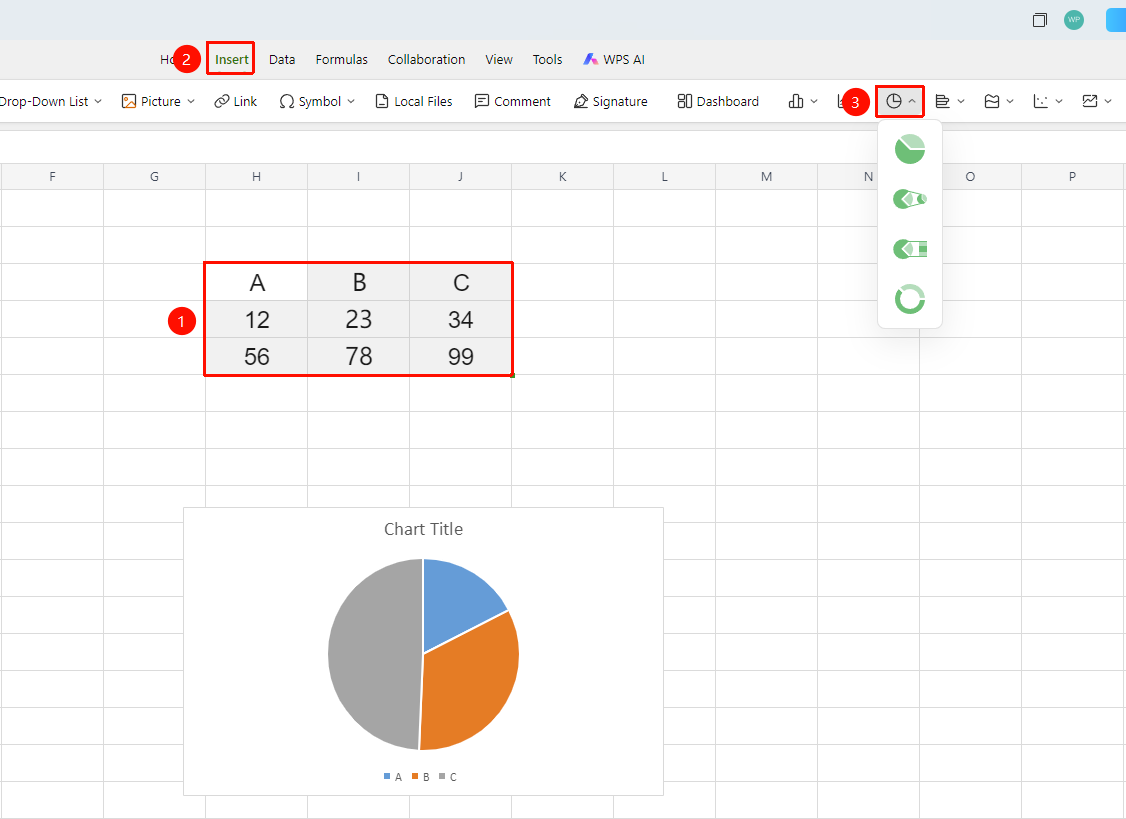Open the Dashboard tool
Viewport: 1126px width, 819px height.
point(718,101)
